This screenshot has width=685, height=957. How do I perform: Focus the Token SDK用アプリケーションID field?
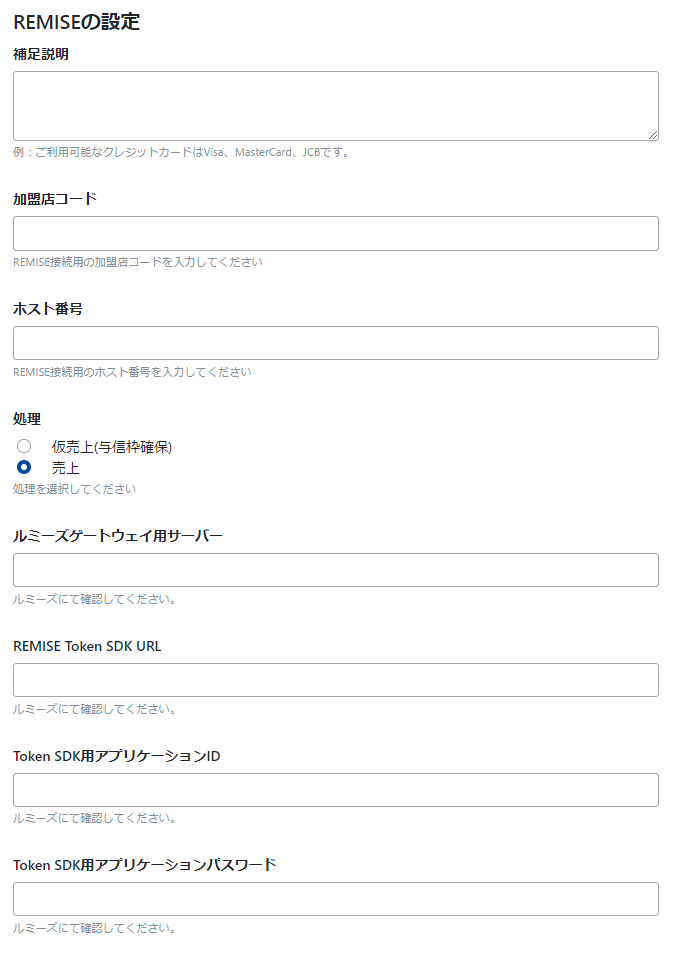click(335, 789)
